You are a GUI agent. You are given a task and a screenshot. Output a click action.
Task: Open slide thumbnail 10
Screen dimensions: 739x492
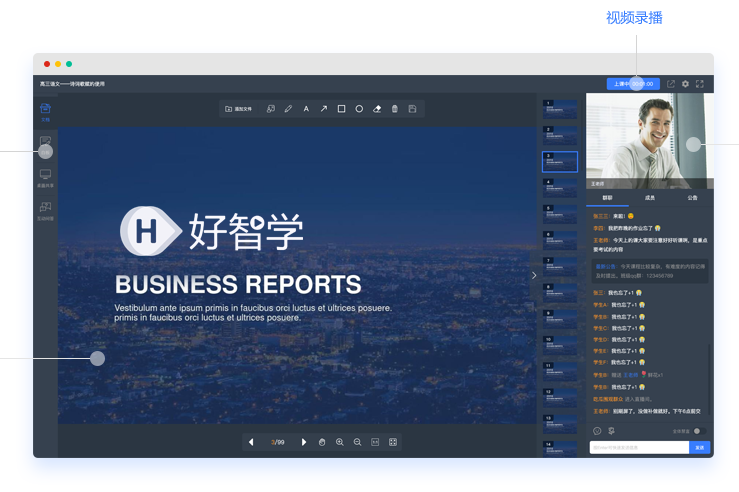coord(560,345)
